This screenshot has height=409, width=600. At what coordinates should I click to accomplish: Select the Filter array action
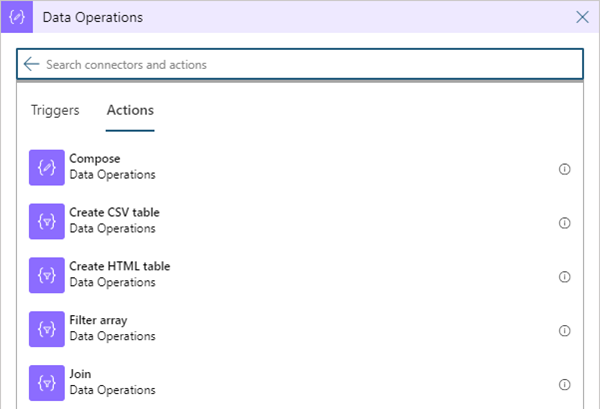point(98,321)
